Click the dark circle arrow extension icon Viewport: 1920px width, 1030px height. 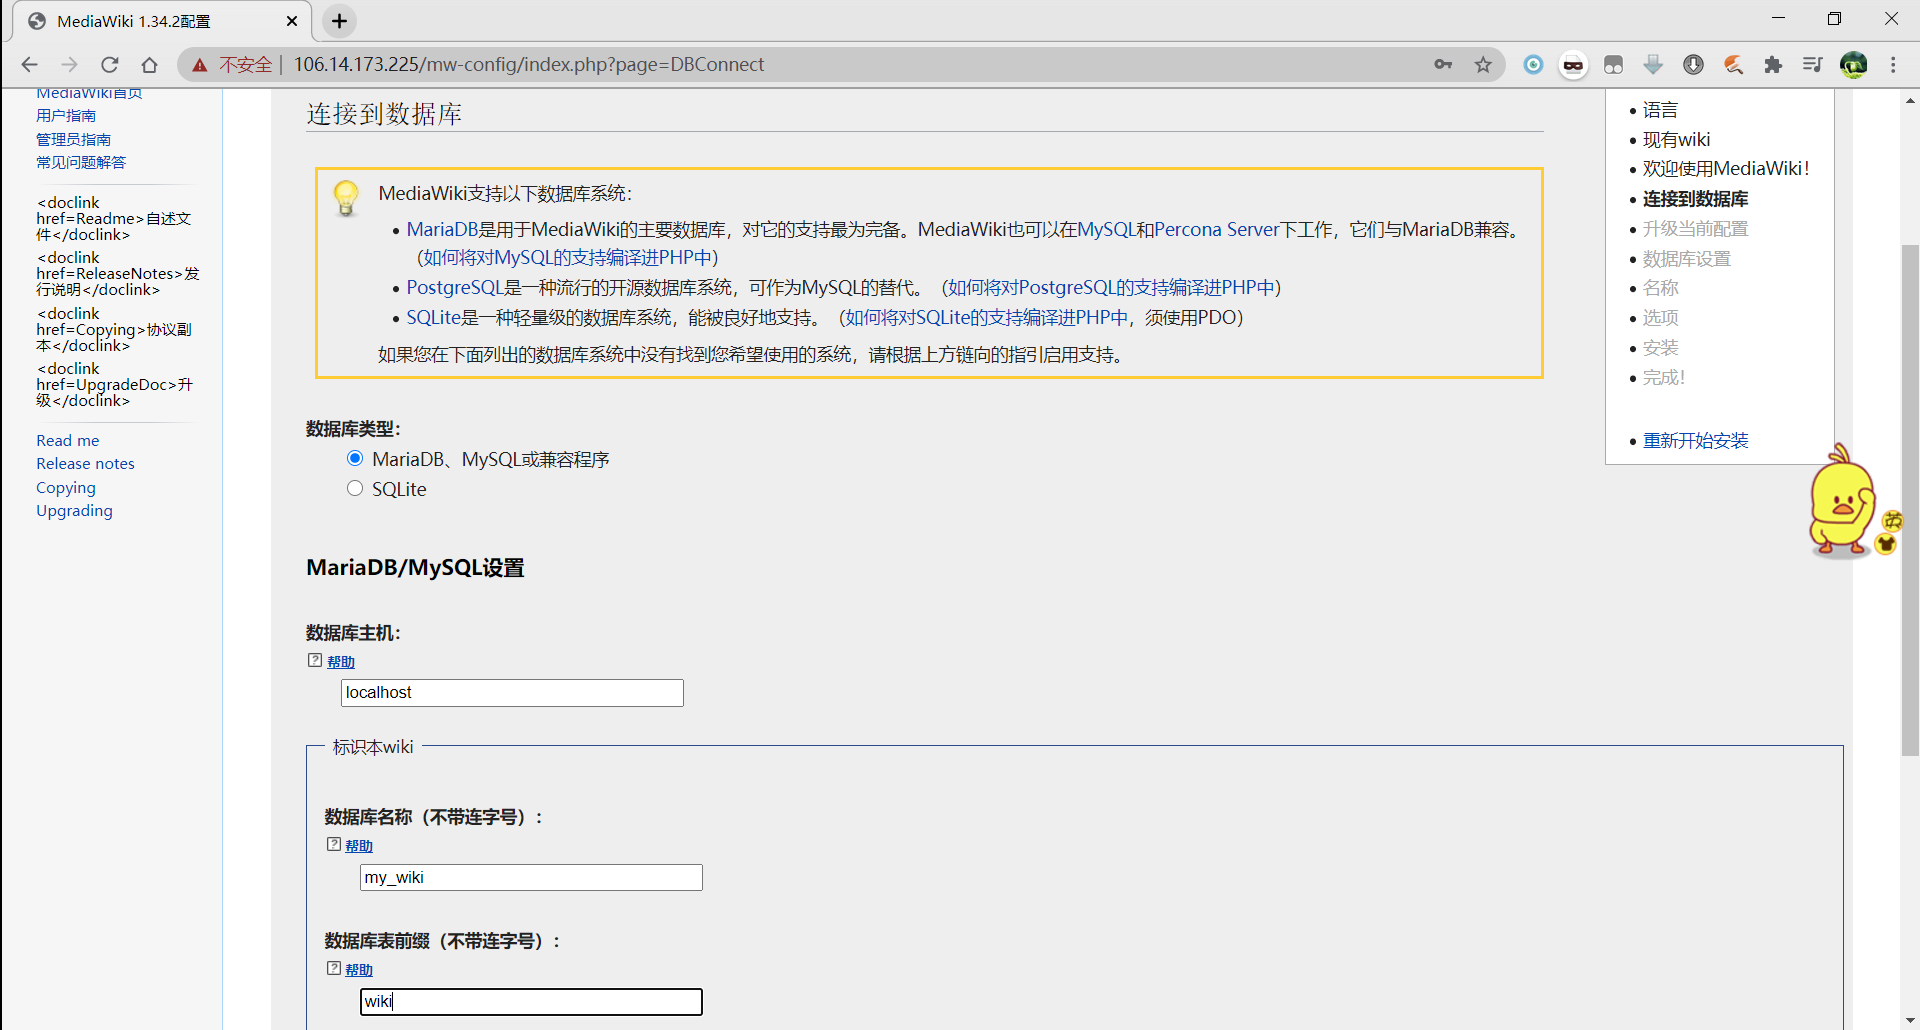point(1693,65)
